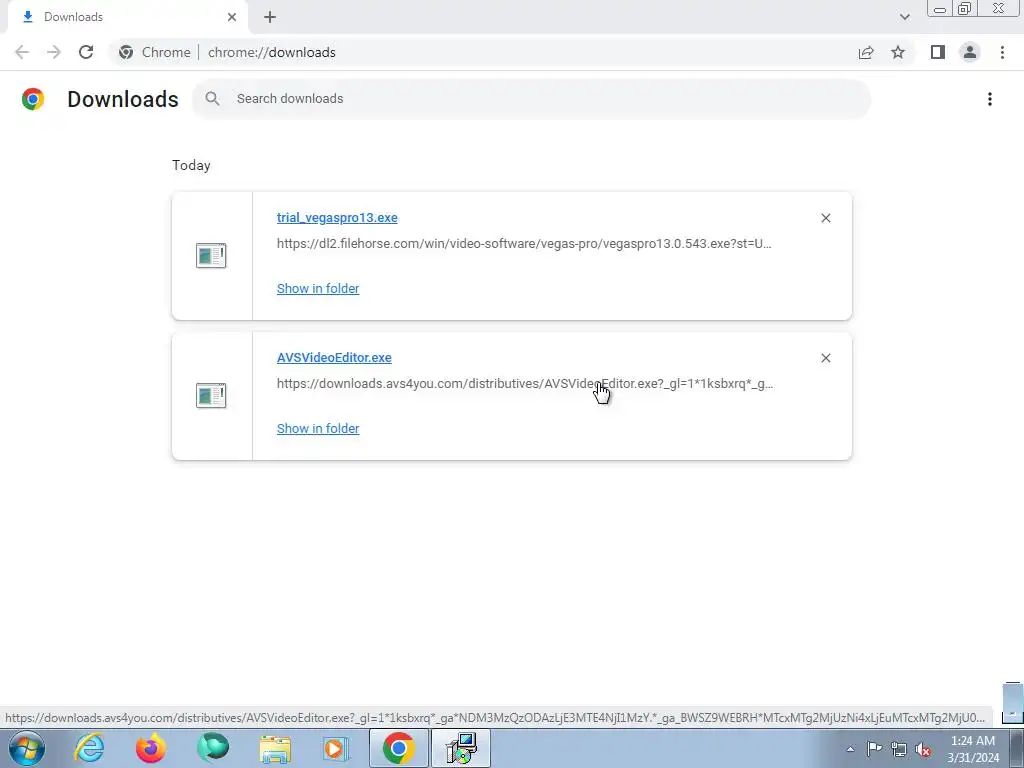1024x768 pixels.
Task: Click the search magnifier icon
Action: tap(212, 99)
